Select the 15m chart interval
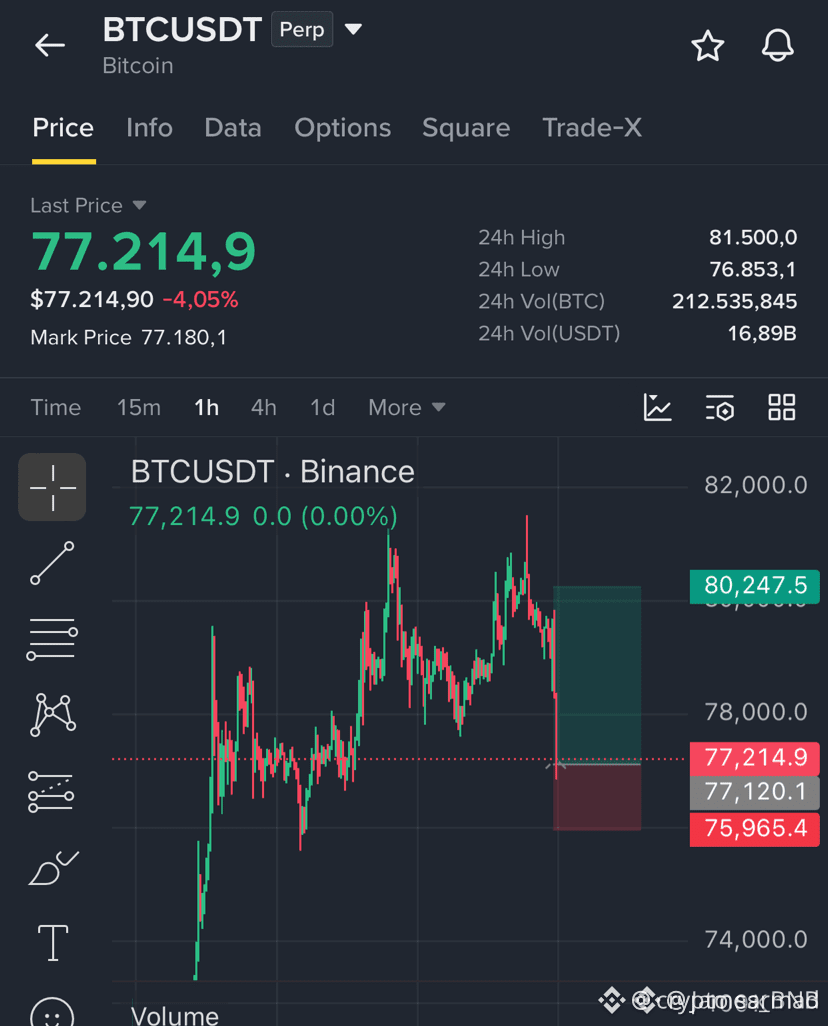The width and height of the screenshot is (828, 1026). (139, 408)
